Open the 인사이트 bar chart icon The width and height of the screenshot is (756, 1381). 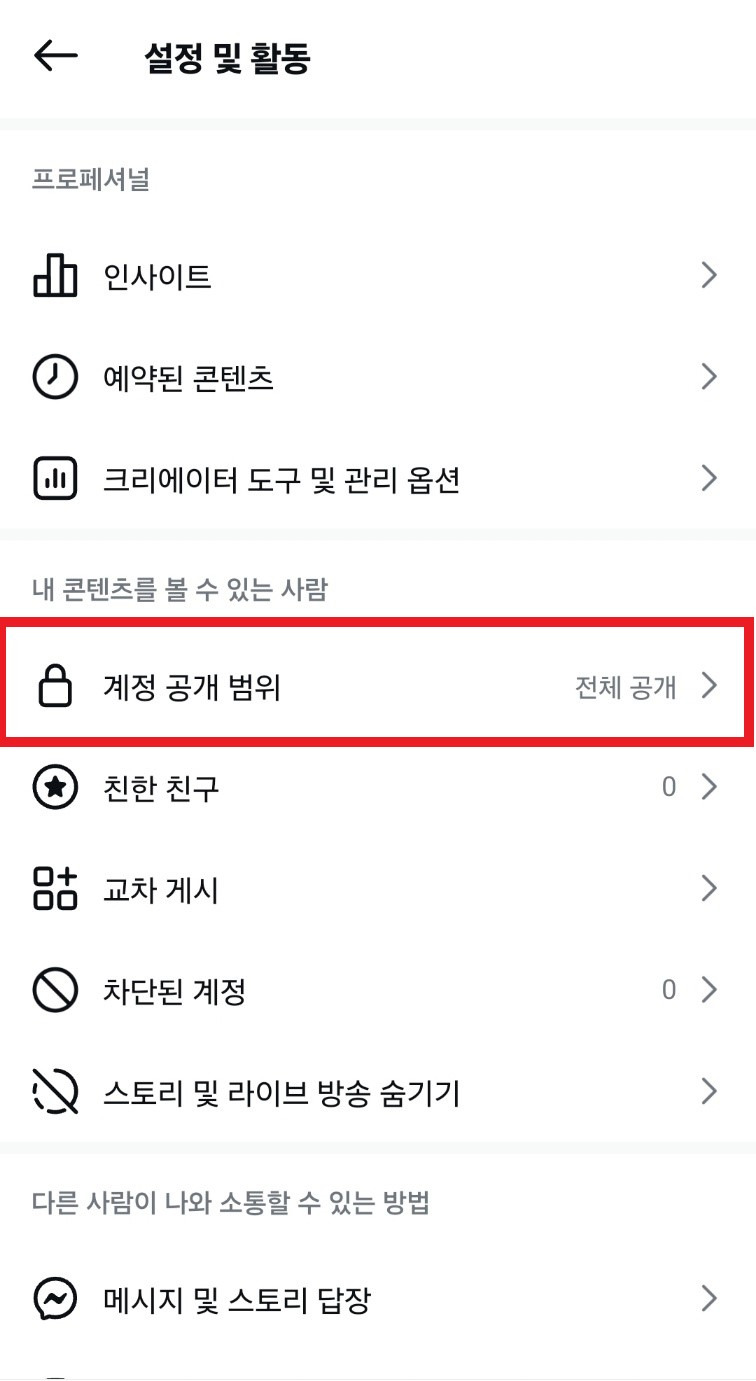[x=55, y=275]
